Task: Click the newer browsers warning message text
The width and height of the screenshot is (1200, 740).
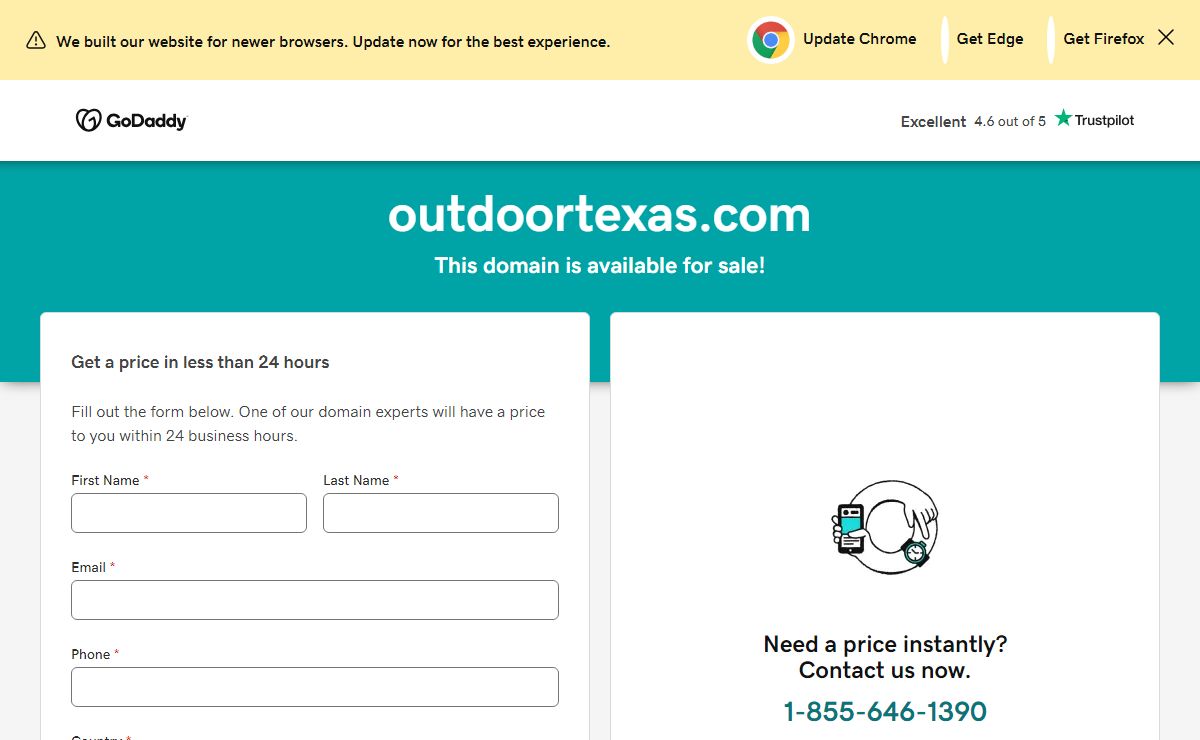Action: tap(333, 42)
